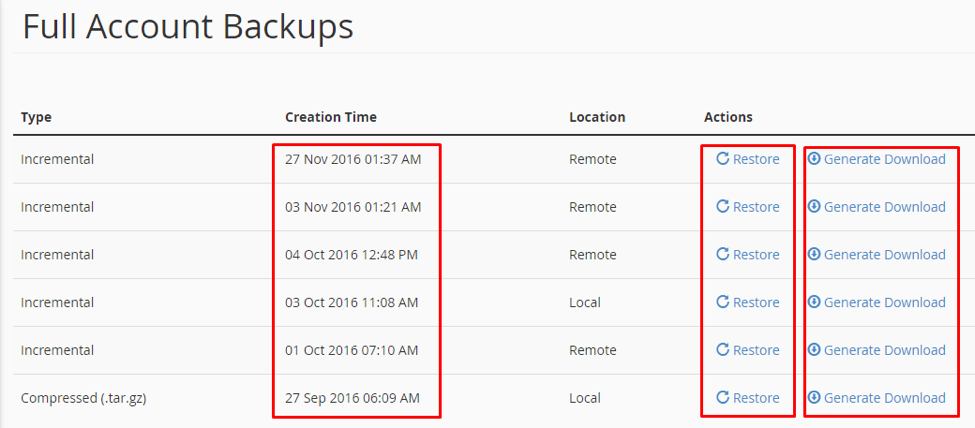Click the Actions column header
Image resolution: width=975 pixels, height=428 pixels.
(x=728, y=117)
